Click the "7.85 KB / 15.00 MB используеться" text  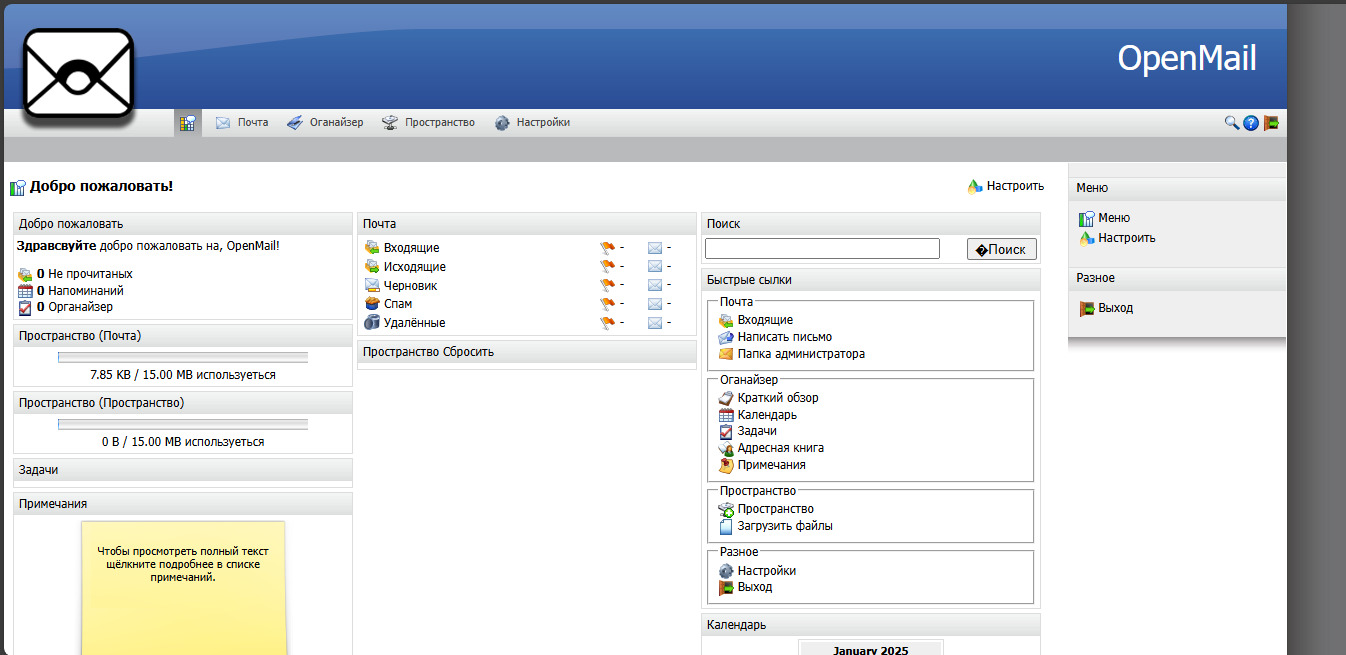tap(183, 375)
